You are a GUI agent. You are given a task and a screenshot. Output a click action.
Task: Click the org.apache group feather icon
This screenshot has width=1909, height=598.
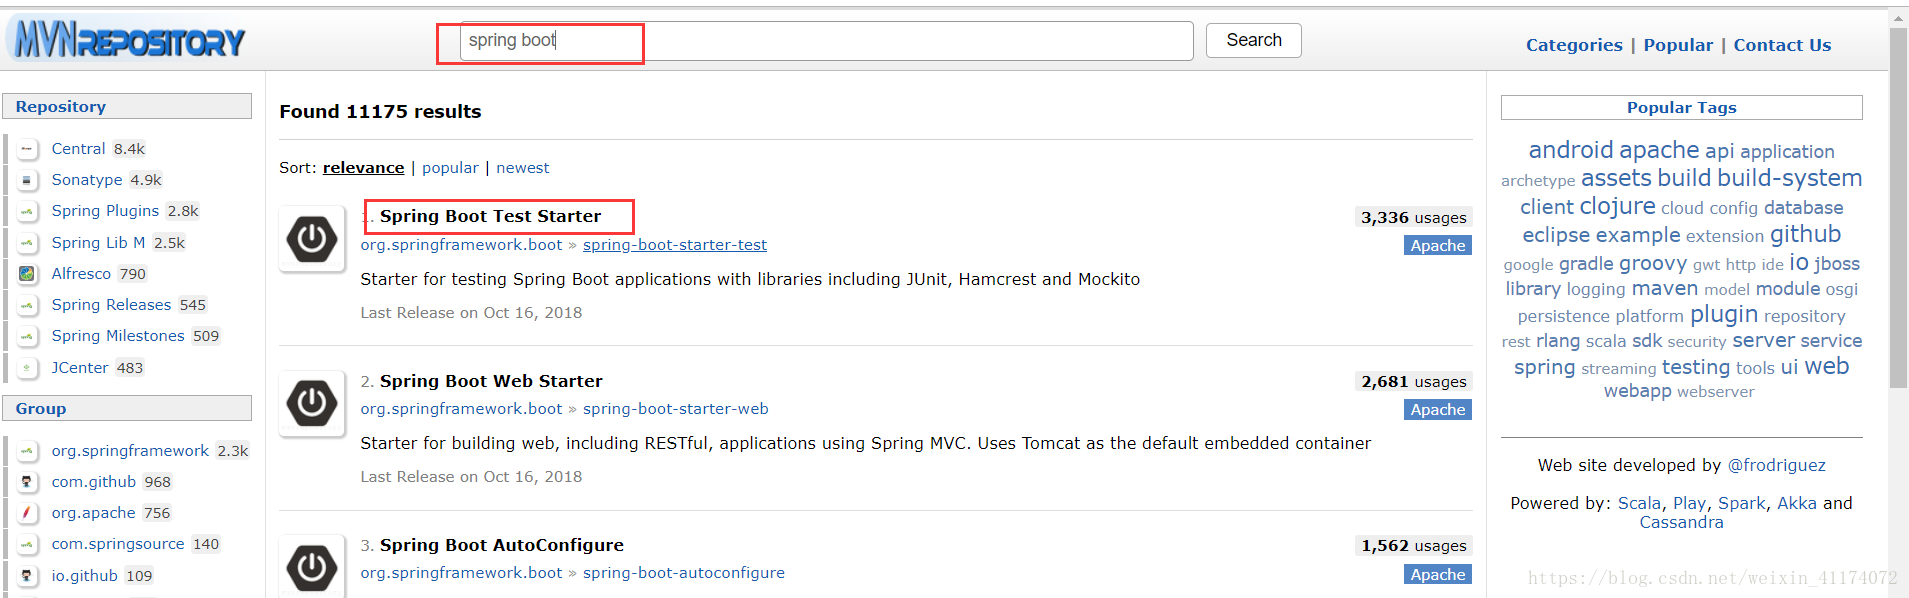(x=27, y=513)
